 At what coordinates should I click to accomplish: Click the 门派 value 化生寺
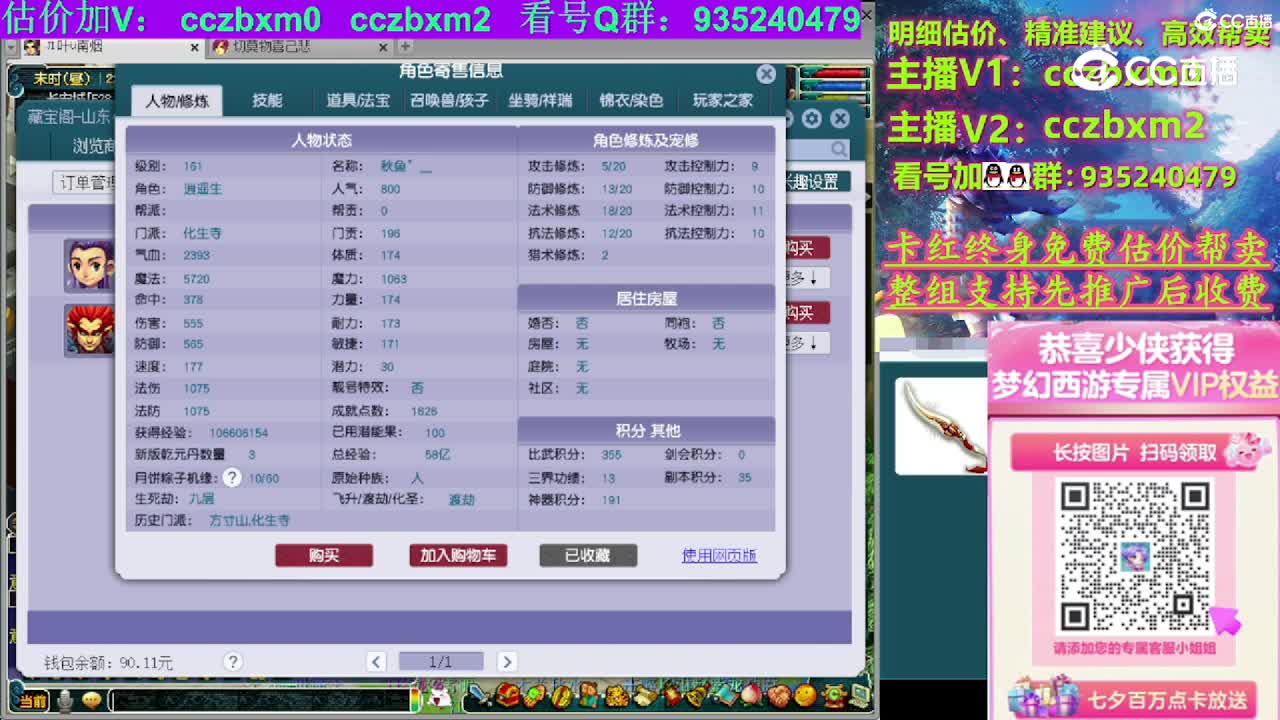pos(202,233)
